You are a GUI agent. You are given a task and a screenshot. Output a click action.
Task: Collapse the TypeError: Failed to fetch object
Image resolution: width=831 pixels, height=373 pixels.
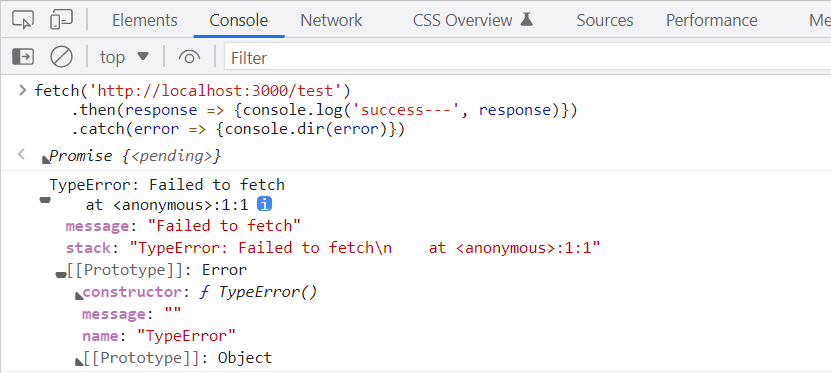point(45,200)
